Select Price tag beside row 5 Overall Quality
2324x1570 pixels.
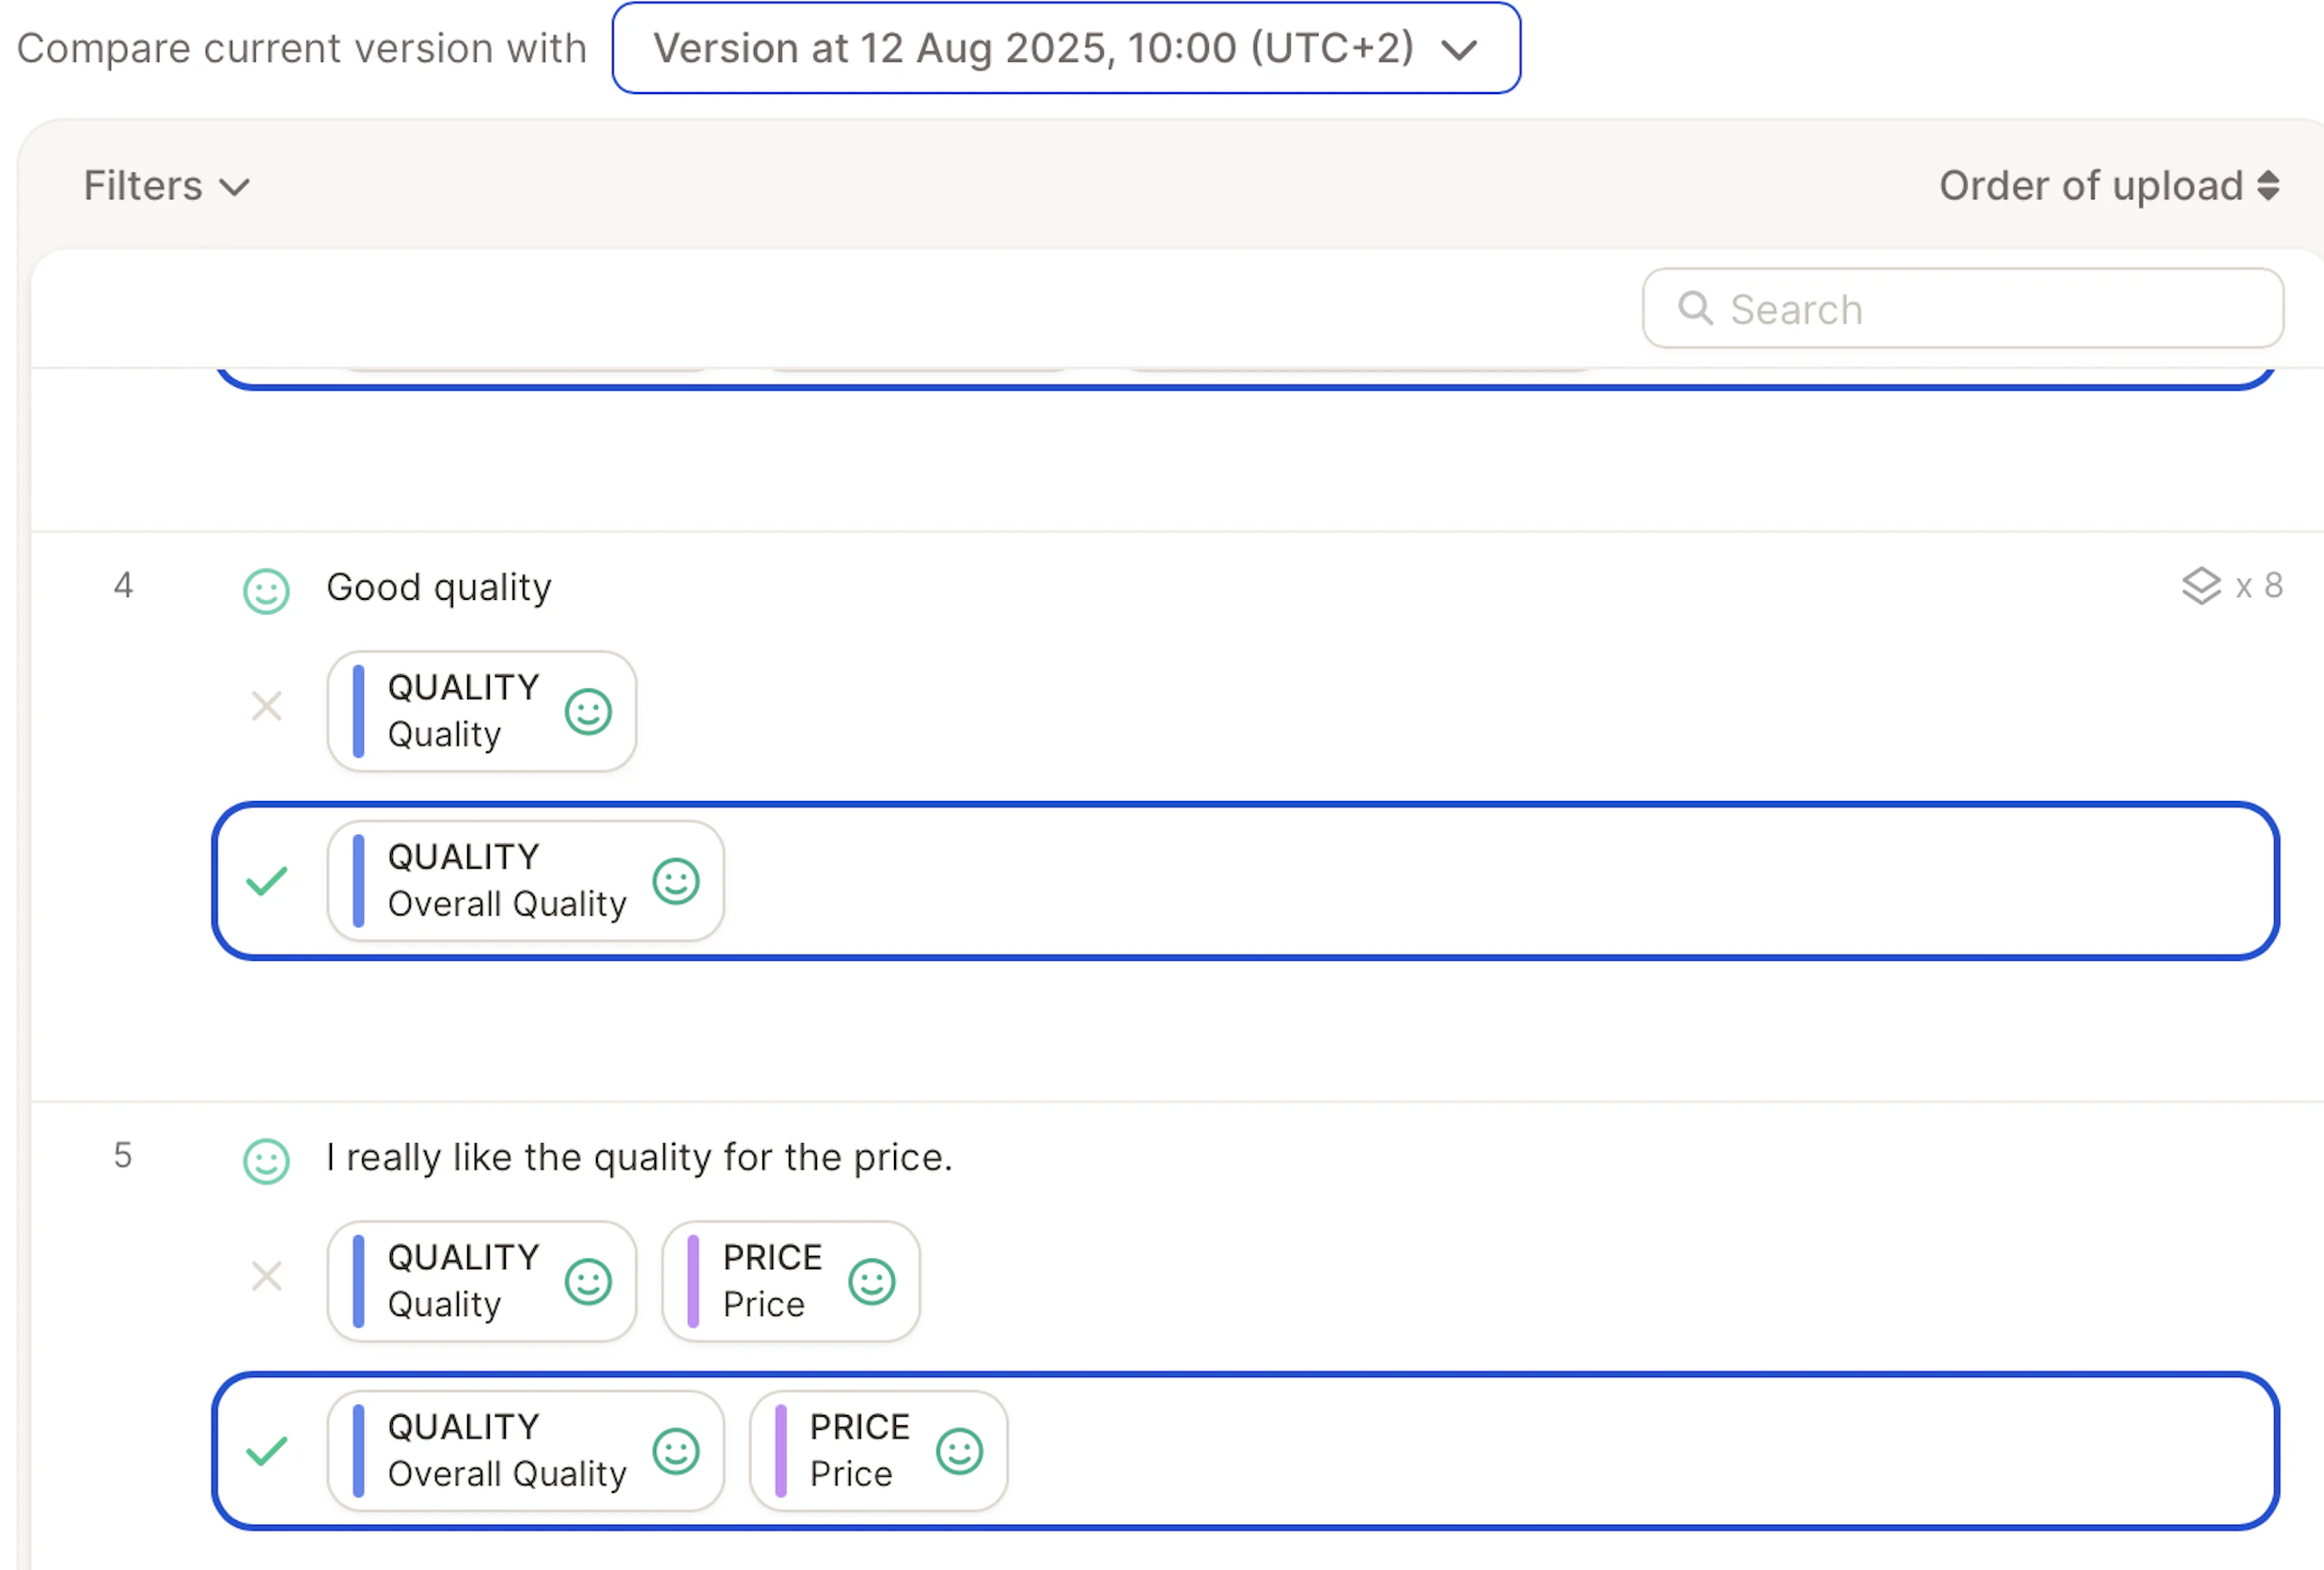[x=878, y=1451]
